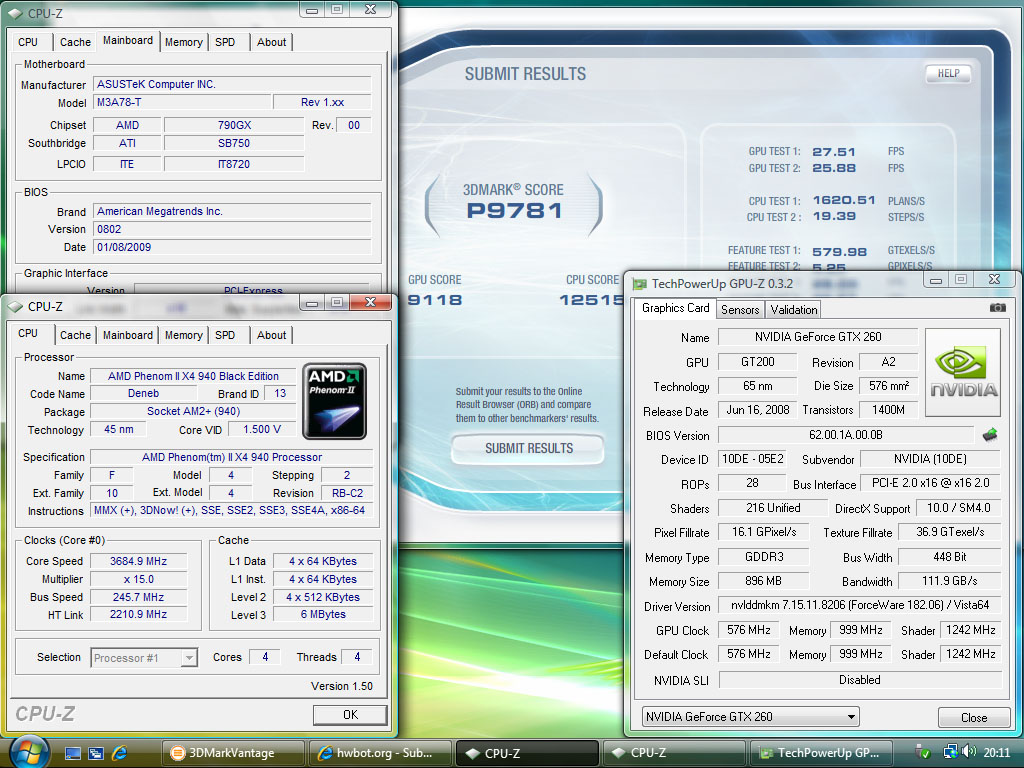This screenshot has height=768, width=1024.
Task: Switch to TechPowerUp GPU-Z taskbar button
Action: [x=820, y=753]
